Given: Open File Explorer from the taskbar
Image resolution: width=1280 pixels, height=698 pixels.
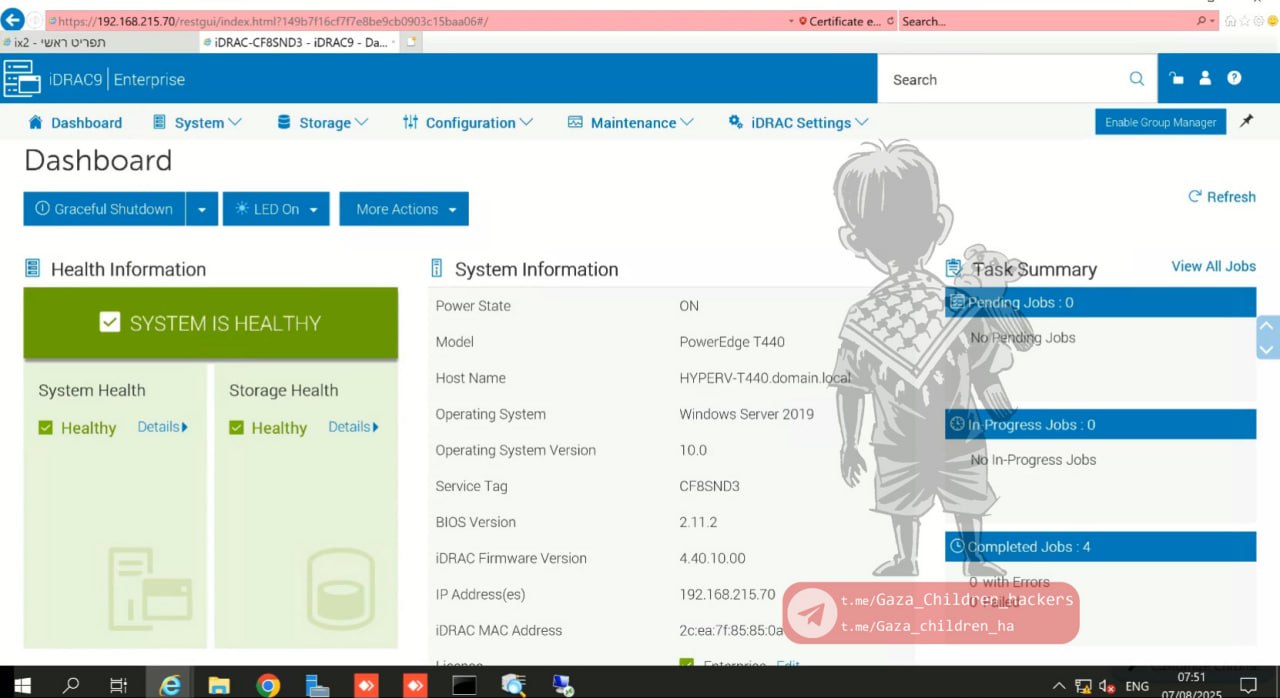Looking at the screenshot, I should [x=219, y=685].
